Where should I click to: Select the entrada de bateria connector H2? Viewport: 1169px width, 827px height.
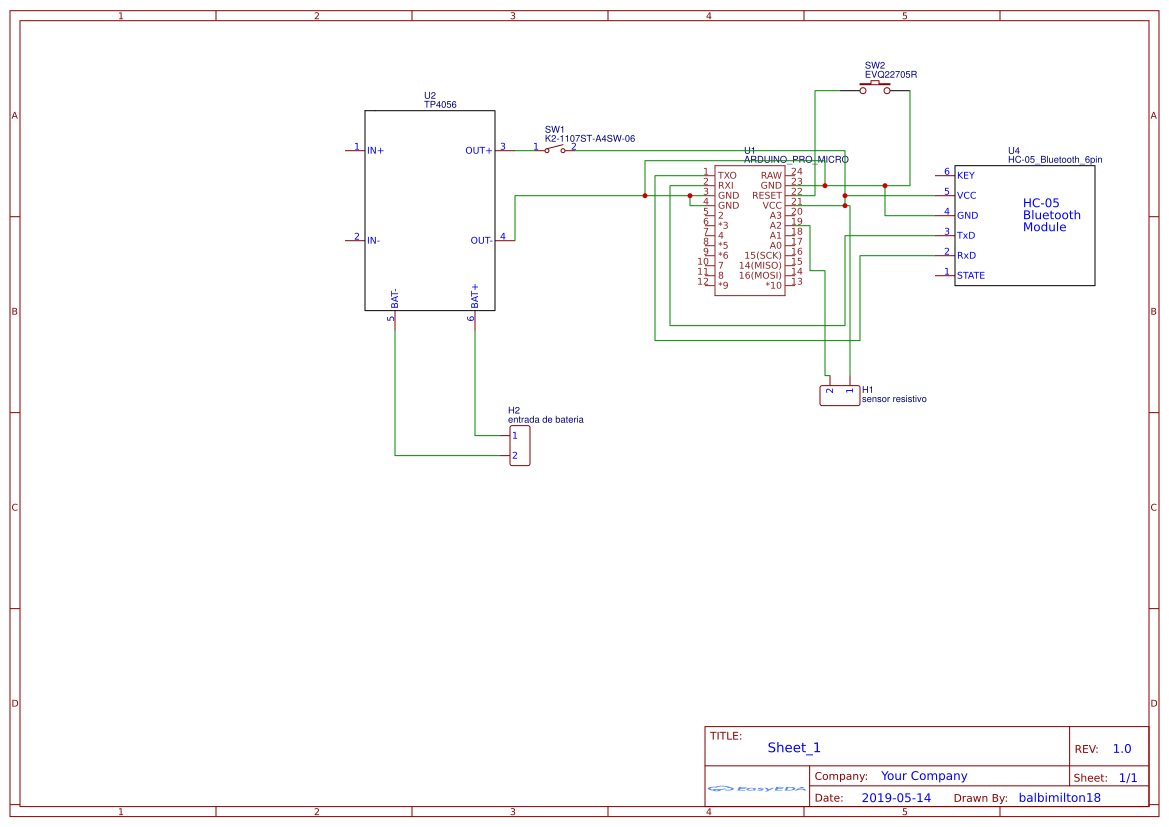pos(520,445)
